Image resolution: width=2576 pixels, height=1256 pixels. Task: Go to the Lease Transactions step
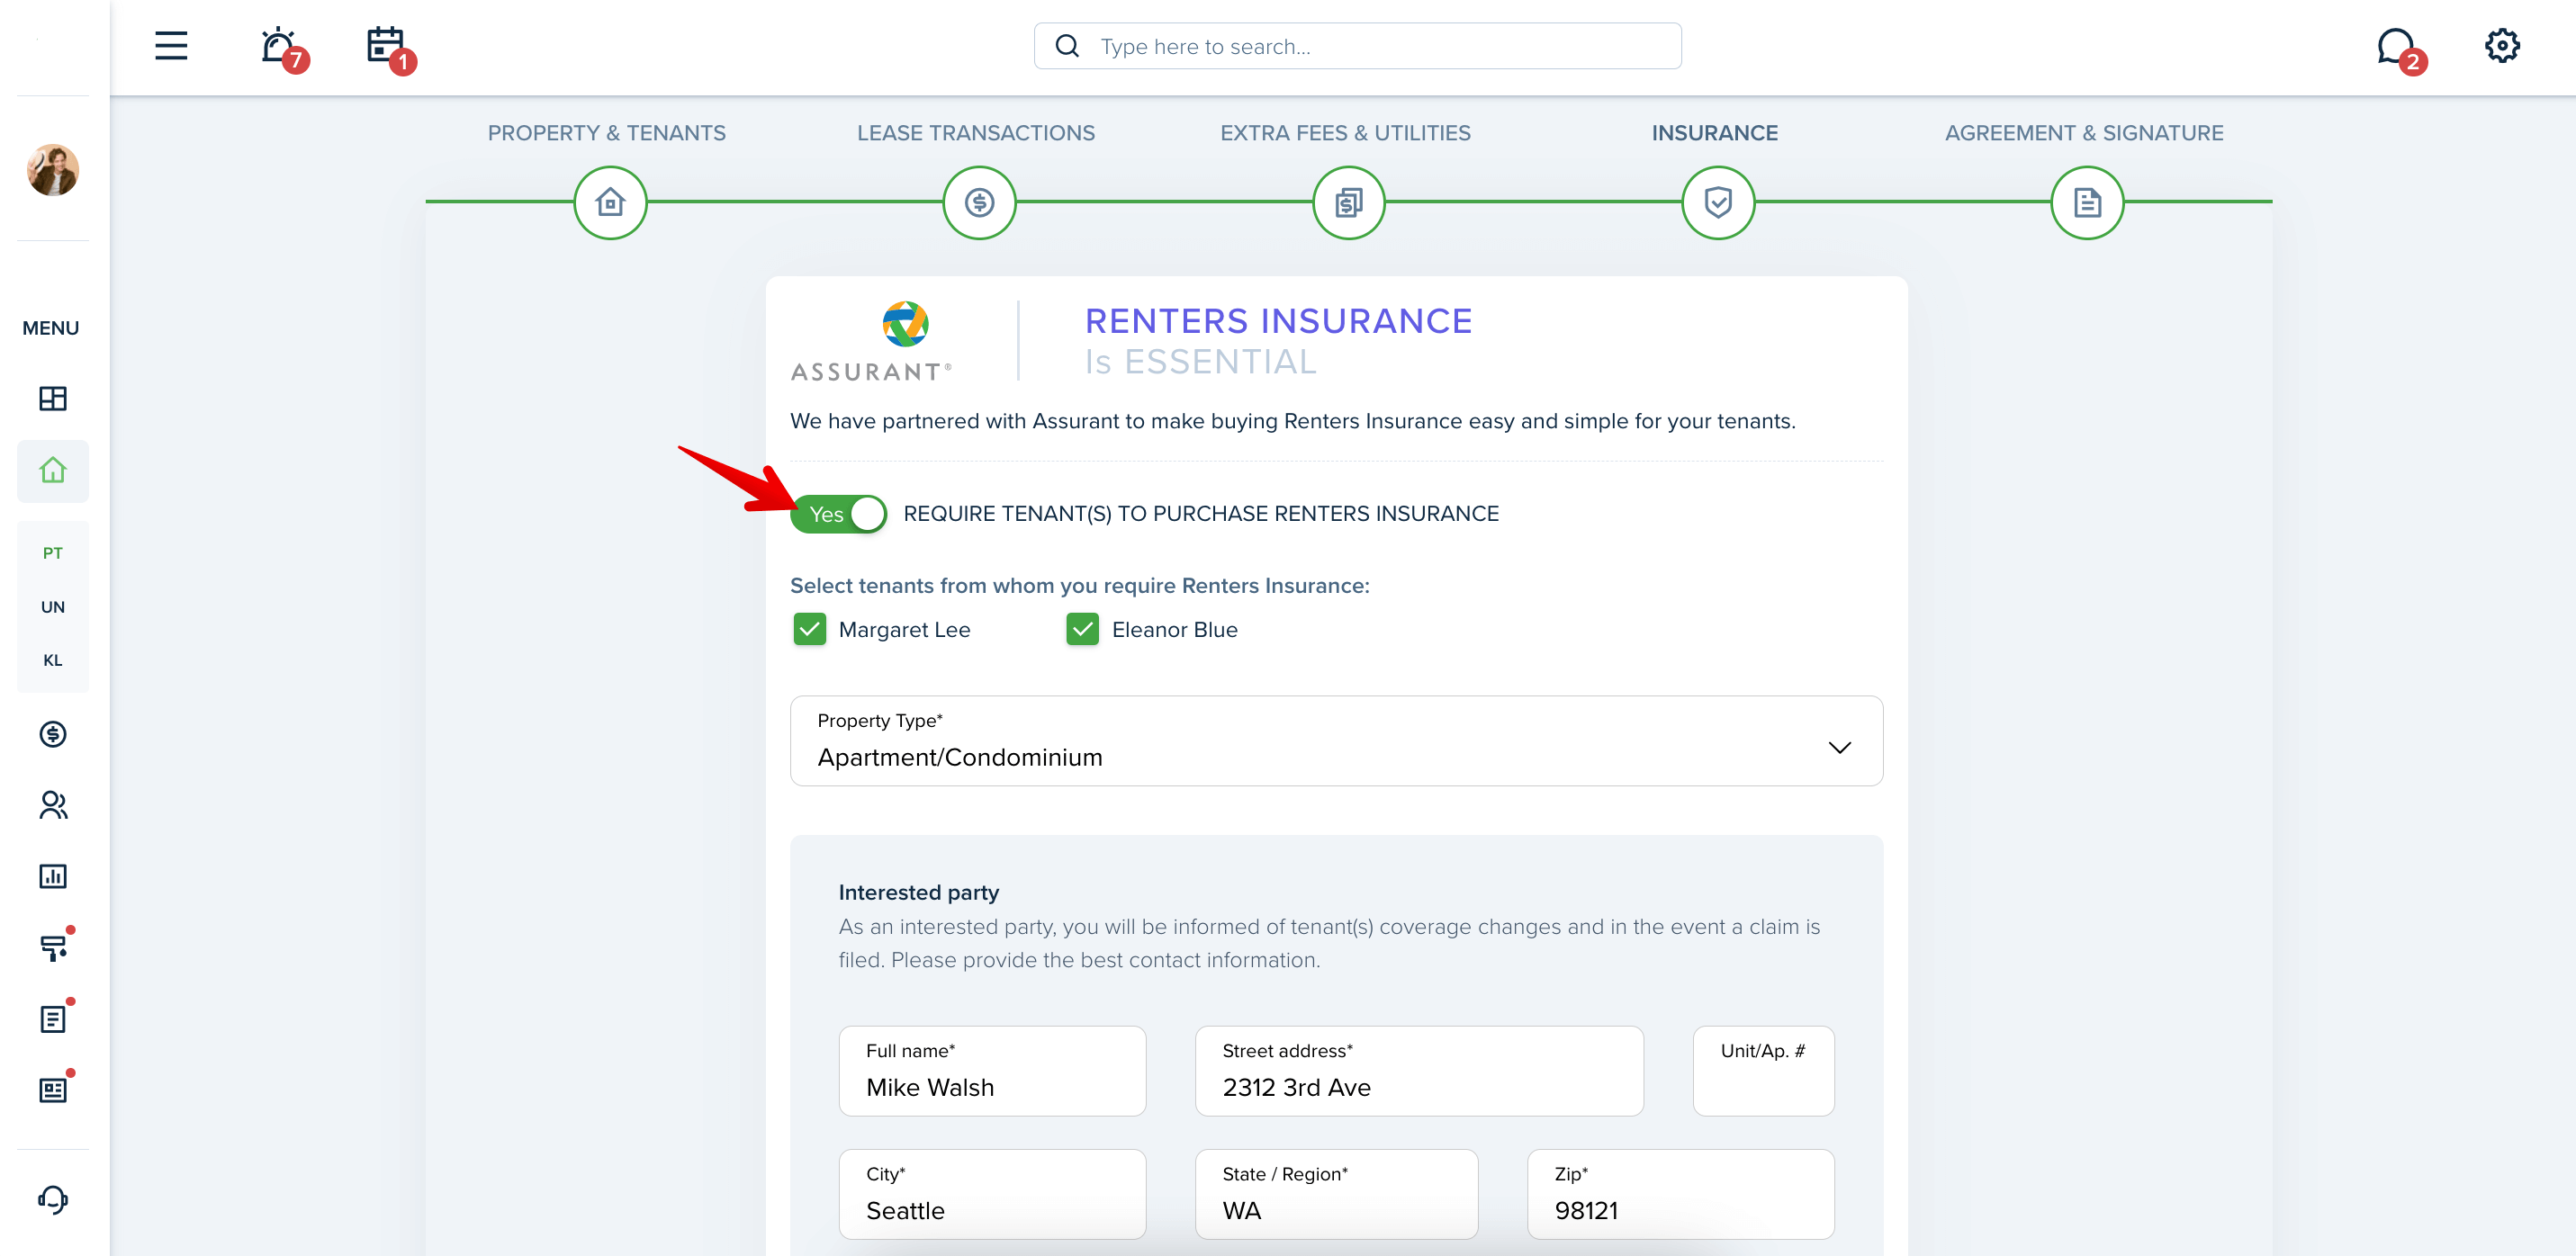click(976, 133)
